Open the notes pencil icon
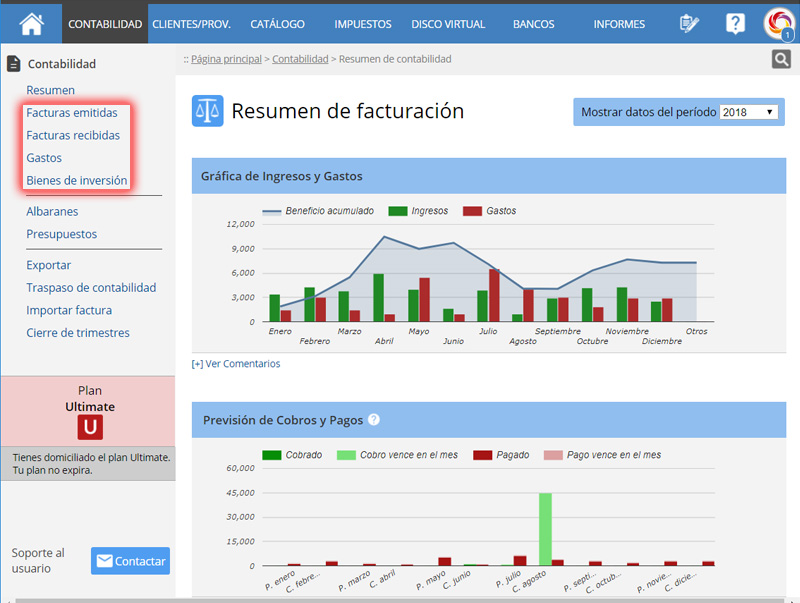Image resolution: width=800 pixels, height=603 pixels. click(688, 23)
